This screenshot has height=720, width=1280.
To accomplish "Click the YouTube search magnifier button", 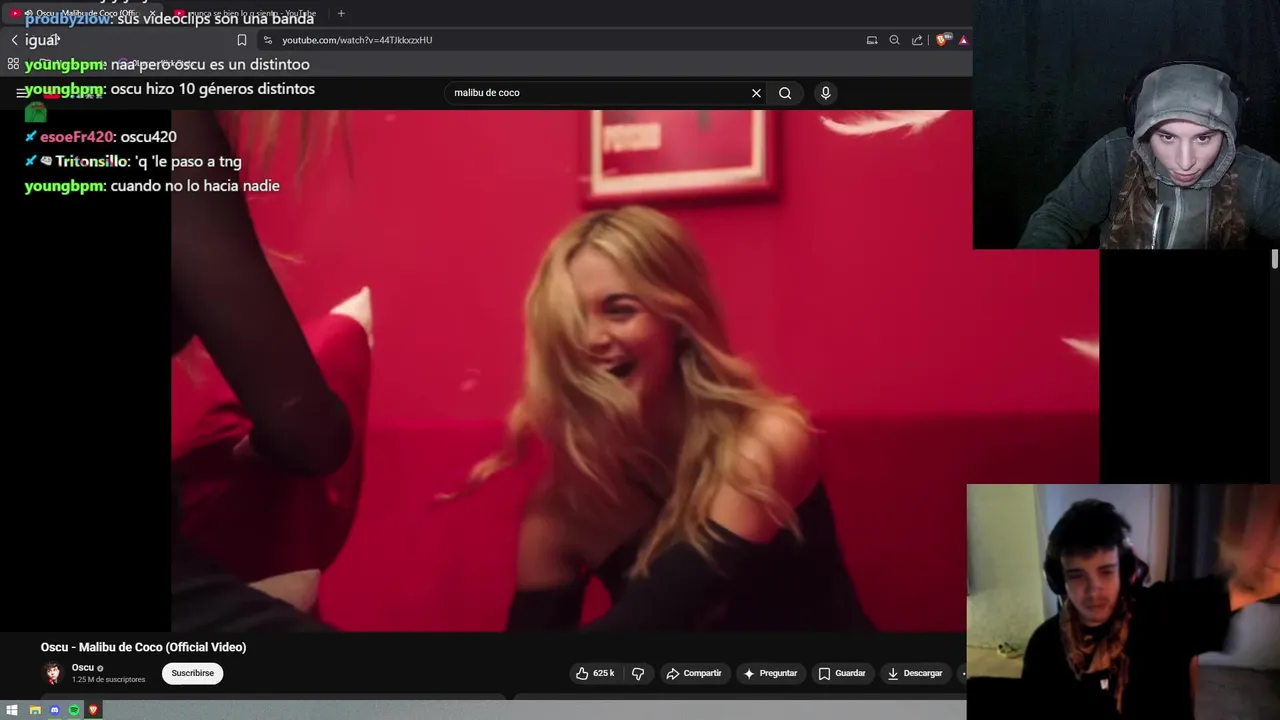I will (x=785, y=93).
